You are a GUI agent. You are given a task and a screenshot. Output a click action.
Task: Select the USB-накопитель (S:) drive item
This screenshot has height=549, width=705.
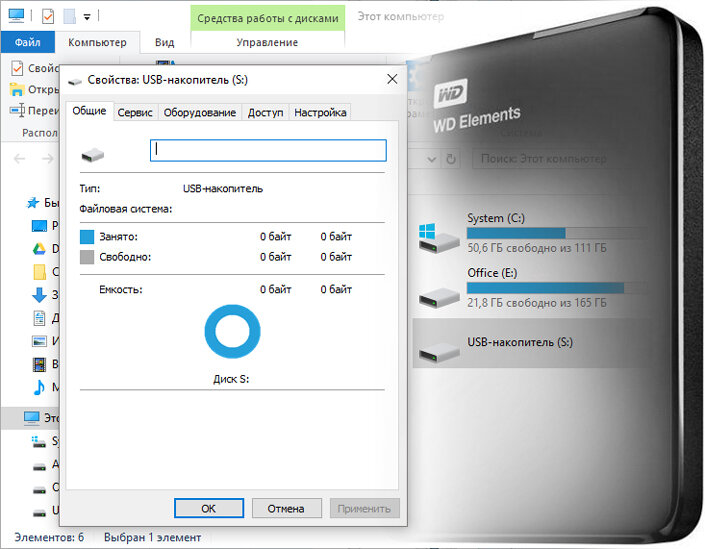tap(531, 344)
